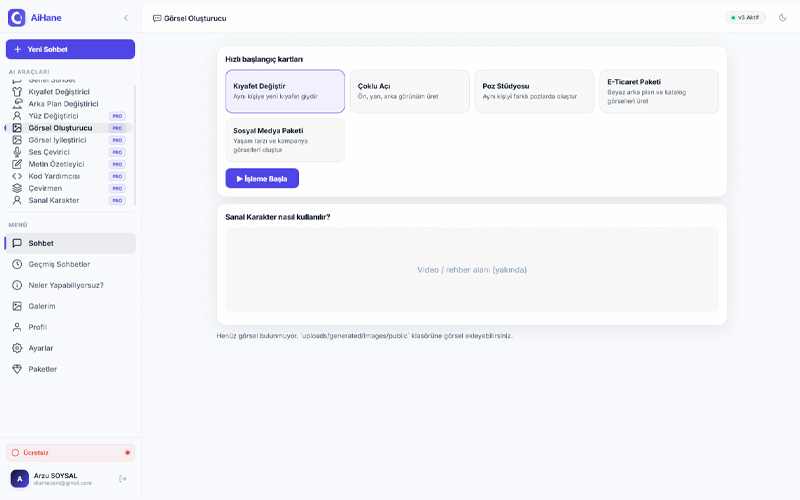
Task: Select the Ses Çevirici microphone icon
Action: point(17,152)
